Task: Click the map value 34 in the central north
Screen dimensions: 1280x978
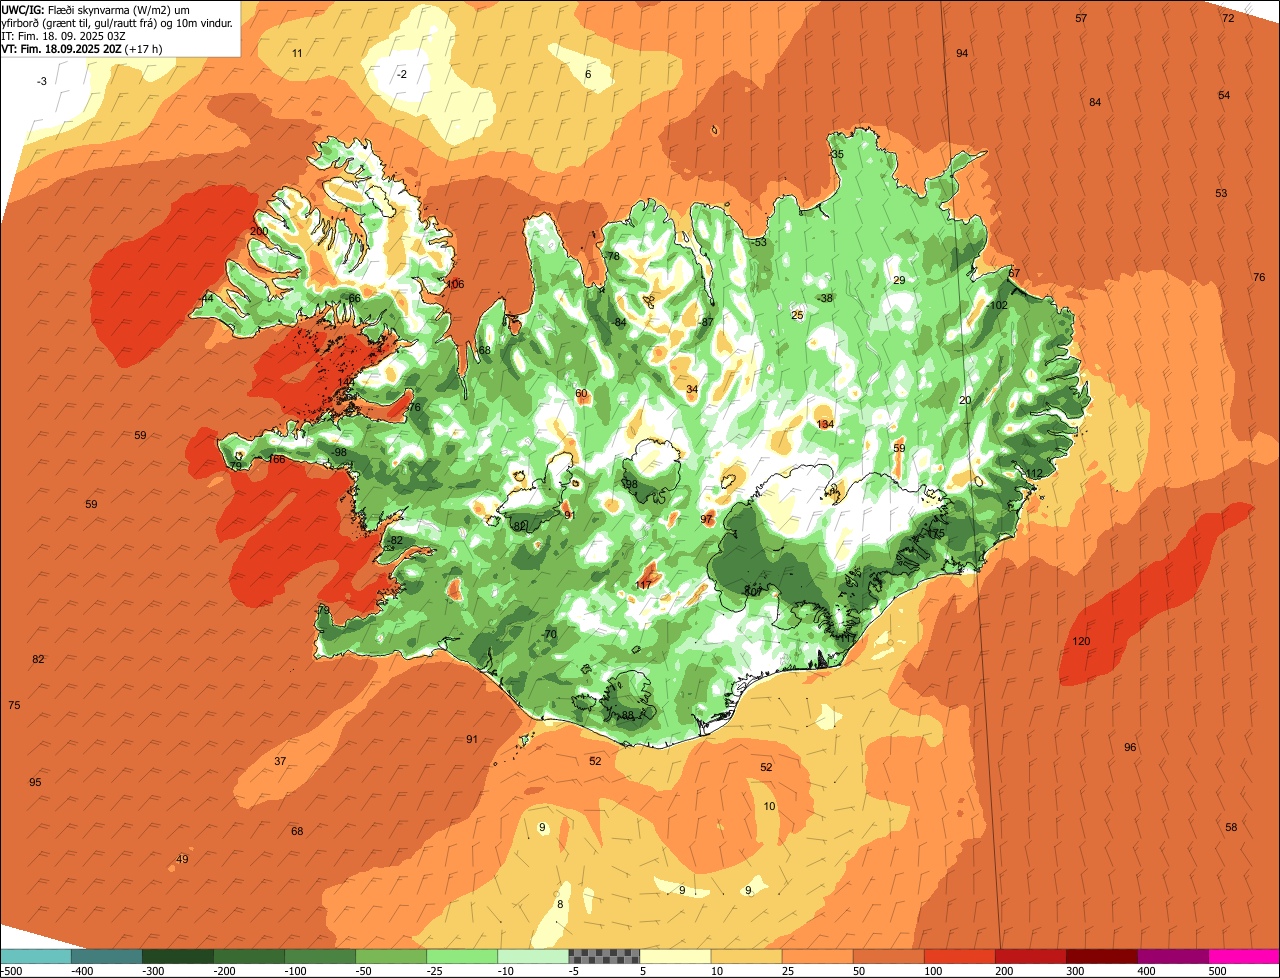Action: click(x=692, y=389)
